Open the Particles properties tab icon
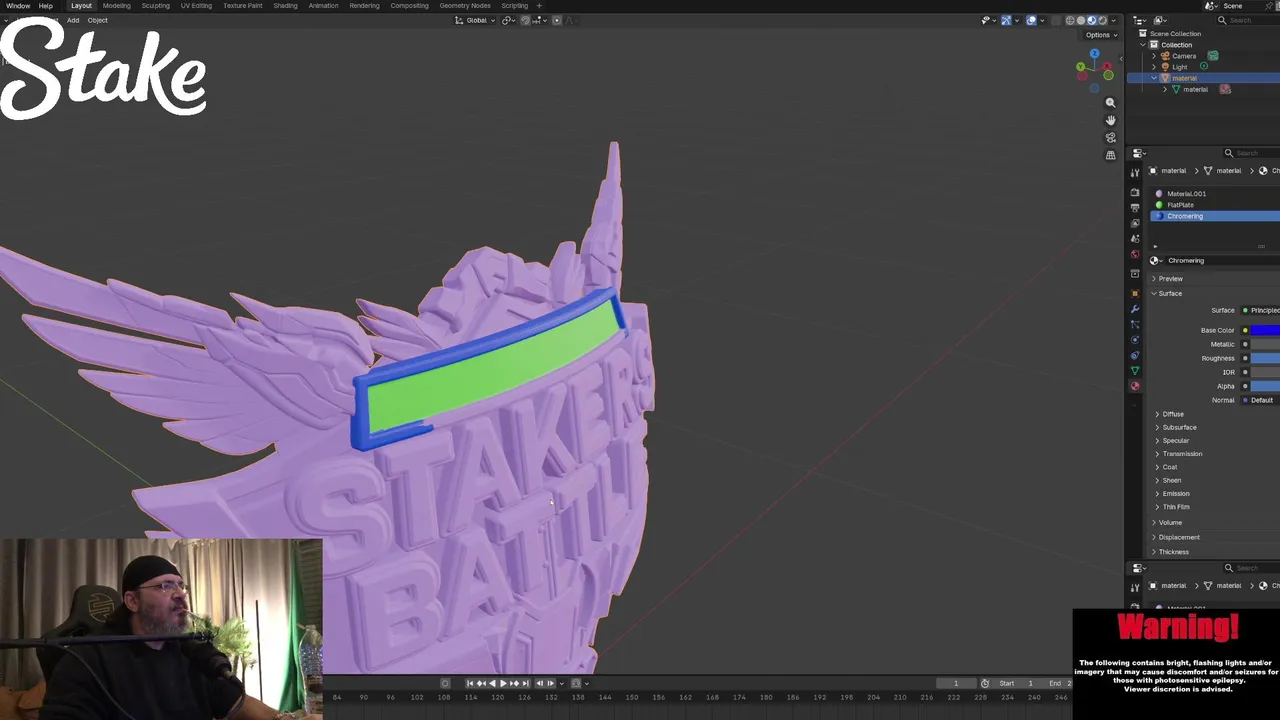The image size is (1280, 720). [1135, 324]
